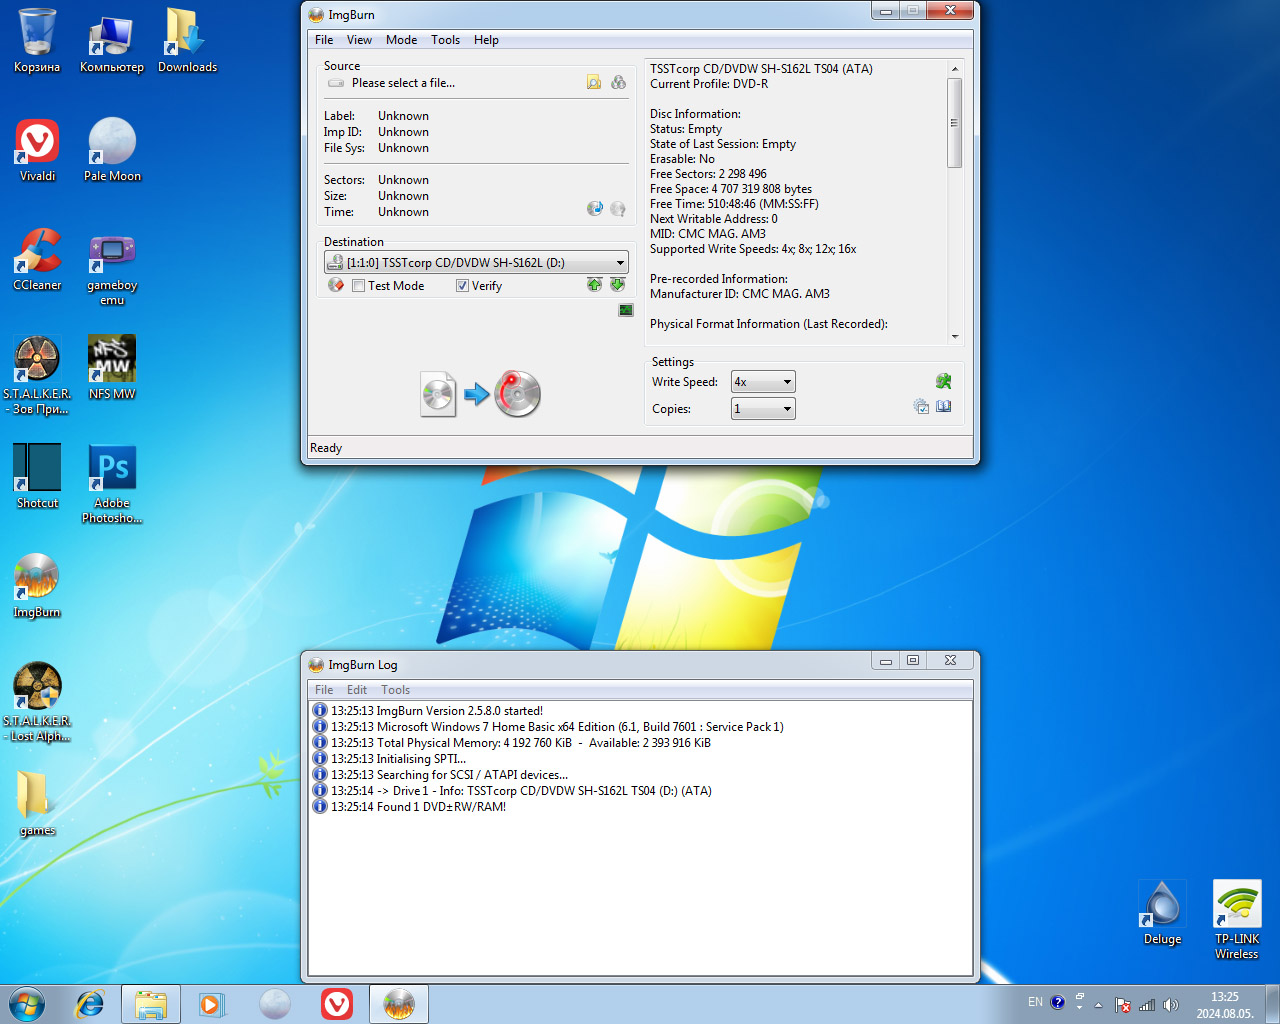This screenshot has height=1024, width=1280.
Task: Click the disc info scrollbar up arrow
Action: (x=955, y=69)
